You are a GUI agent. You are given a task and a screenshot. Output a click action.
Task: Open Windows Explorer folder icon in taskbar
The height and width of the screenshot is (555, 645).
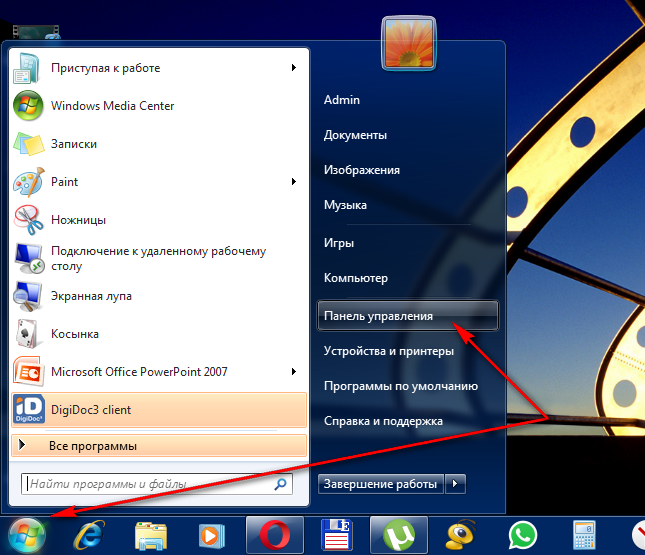pyautogui.click(x=151, y=536)
